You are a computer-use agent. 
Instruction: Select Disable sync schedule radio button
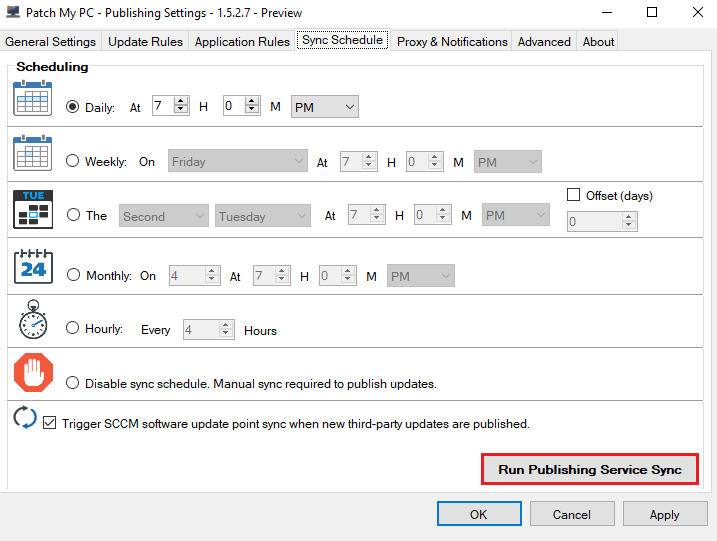point(72,383)
